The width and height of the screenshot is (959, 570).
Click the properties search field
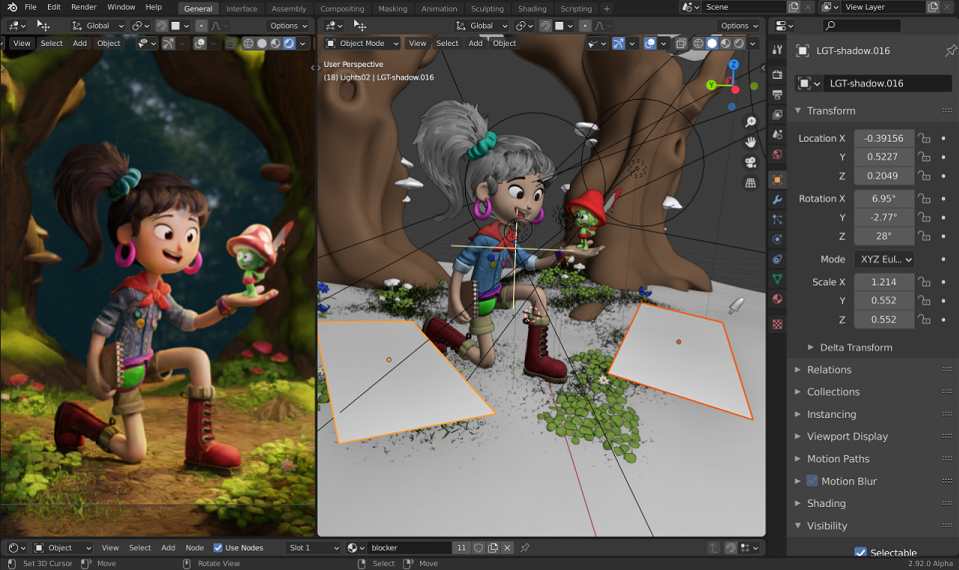pyautogui.click(x=862, y=26)
